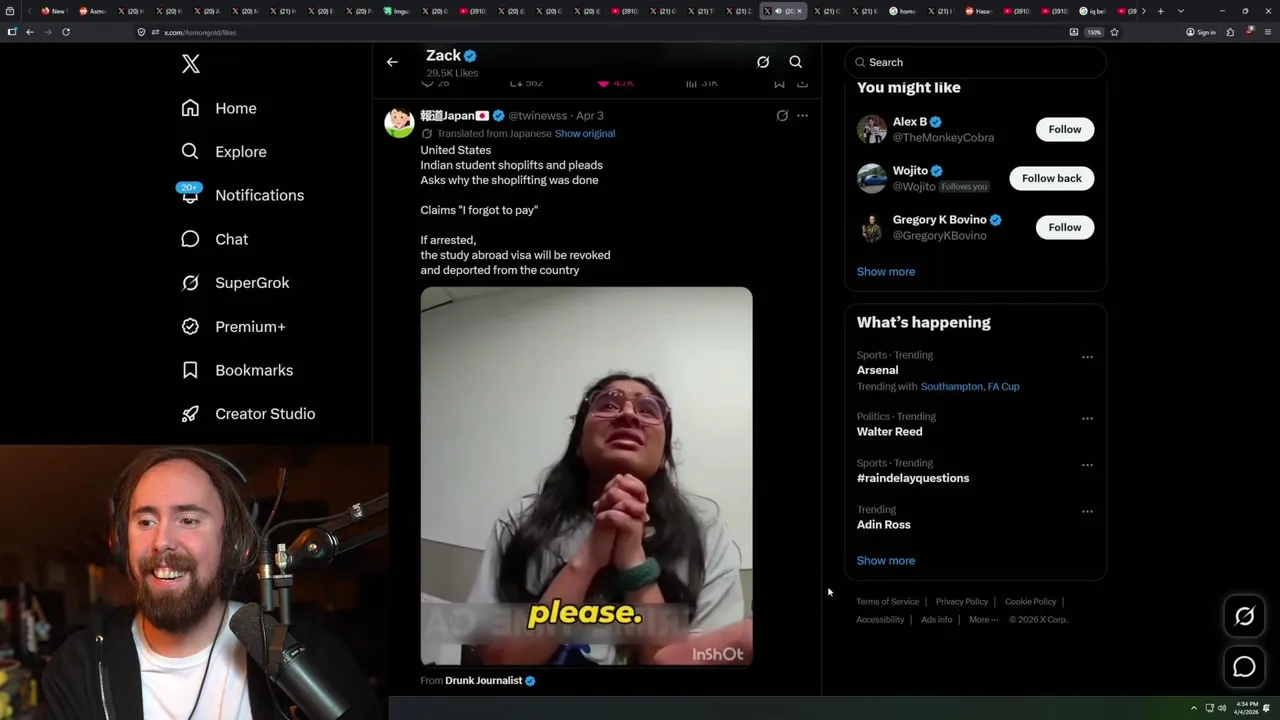Click the Grok icon in profile header
This screenshot has width=1280, height=720.
pos(763,62)
